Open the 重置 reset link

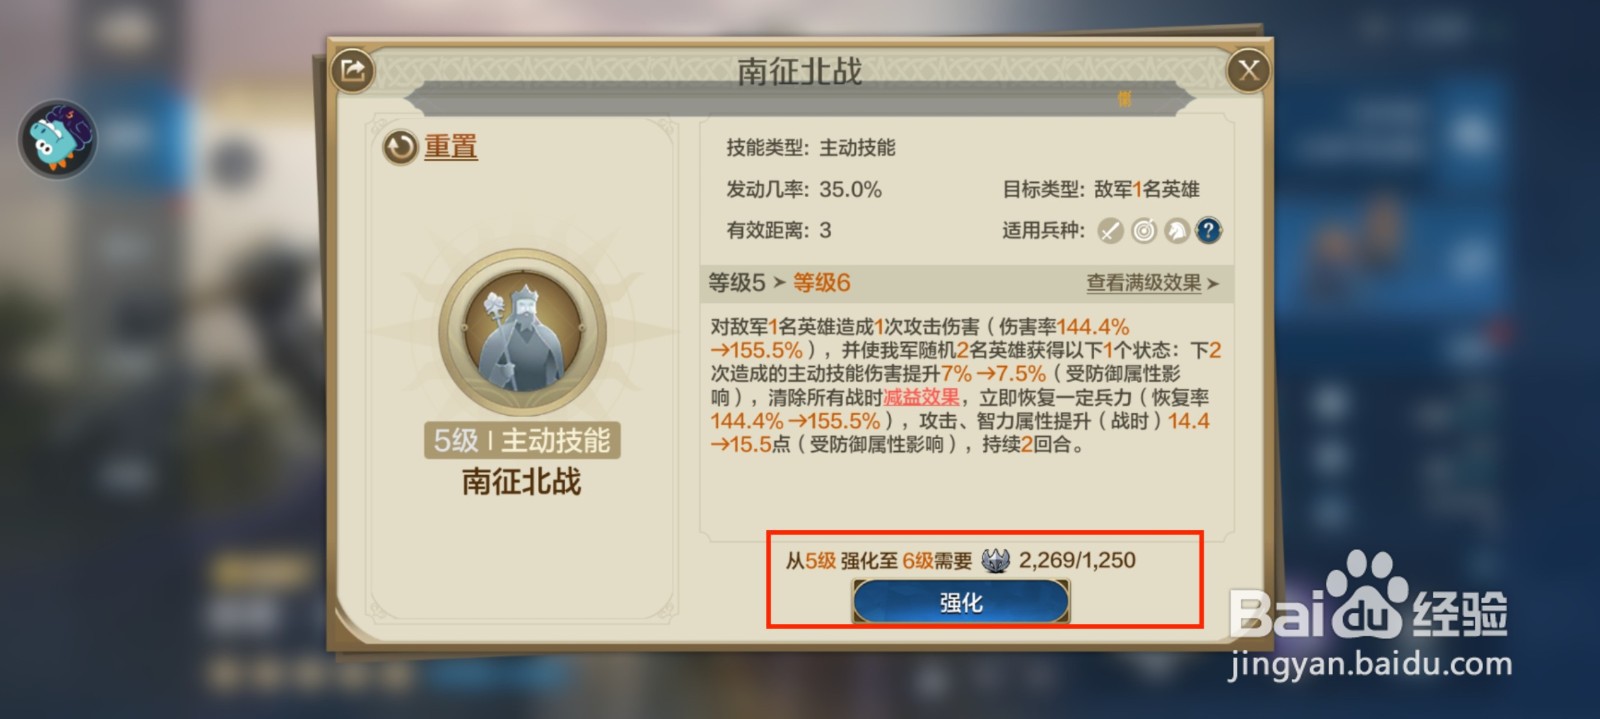[451, 147]
